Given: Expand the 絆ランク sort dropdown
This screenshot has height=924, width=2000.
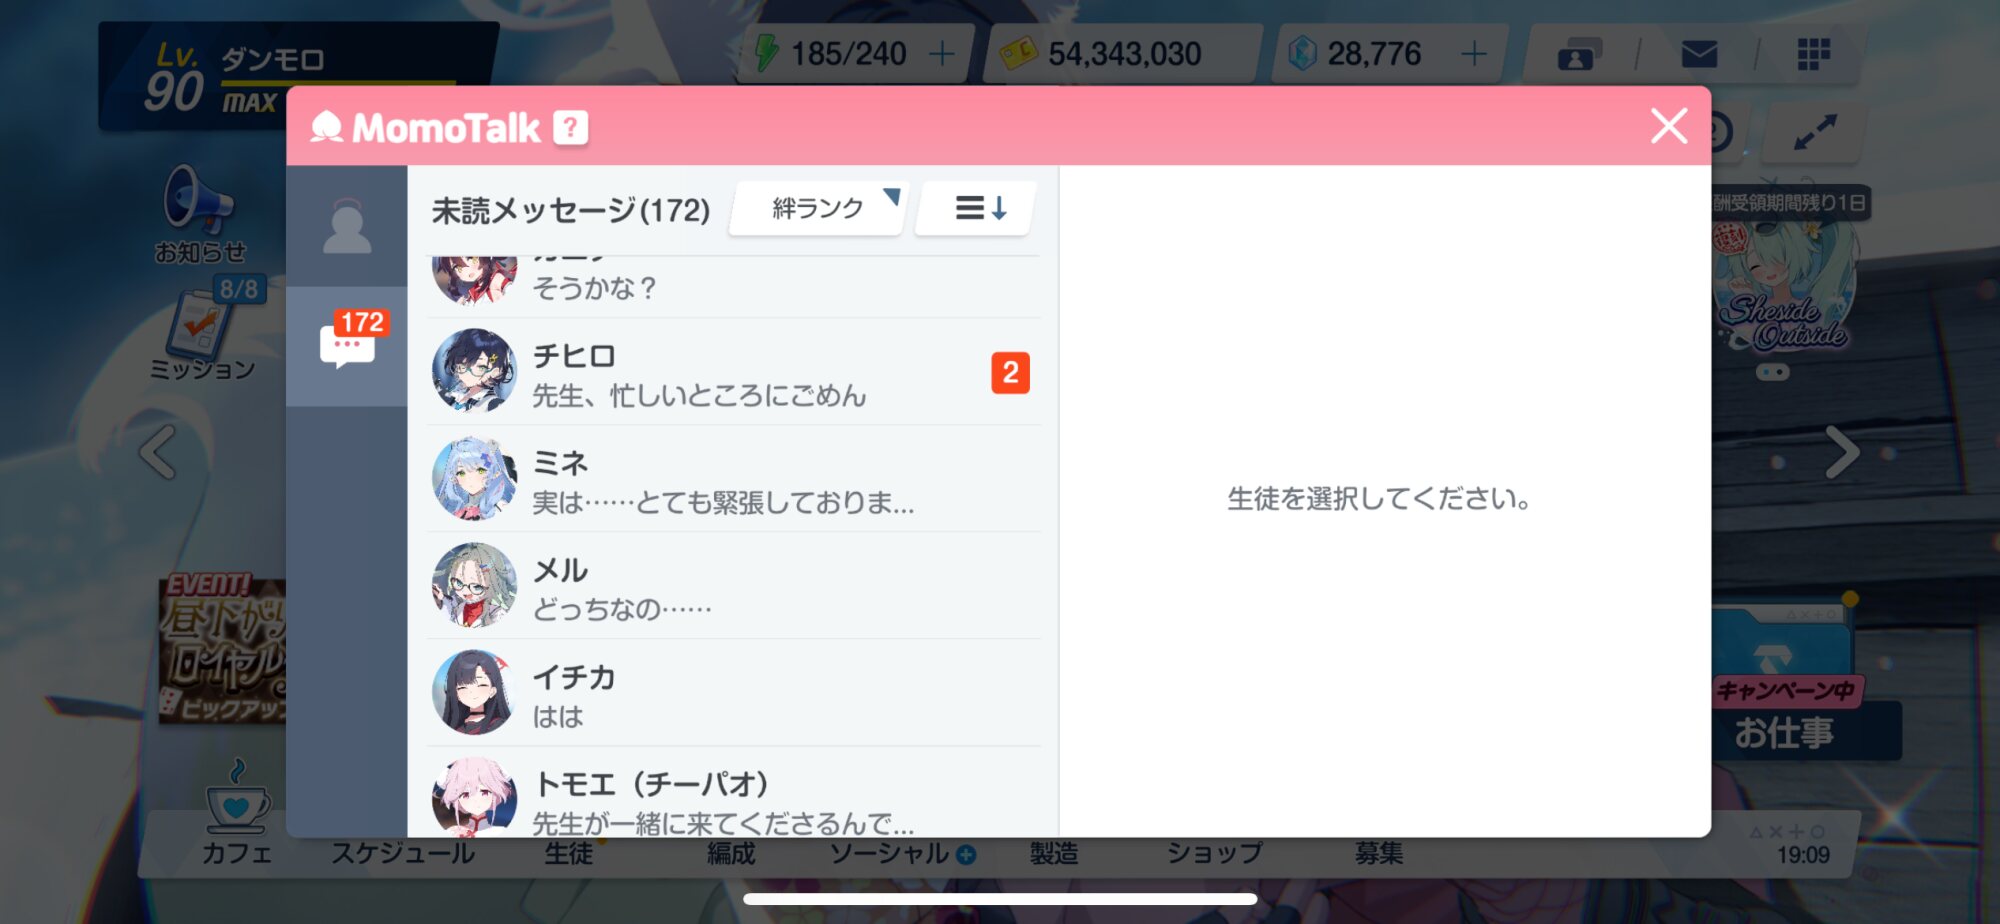Looking at the screenshot, I should 819,208.
